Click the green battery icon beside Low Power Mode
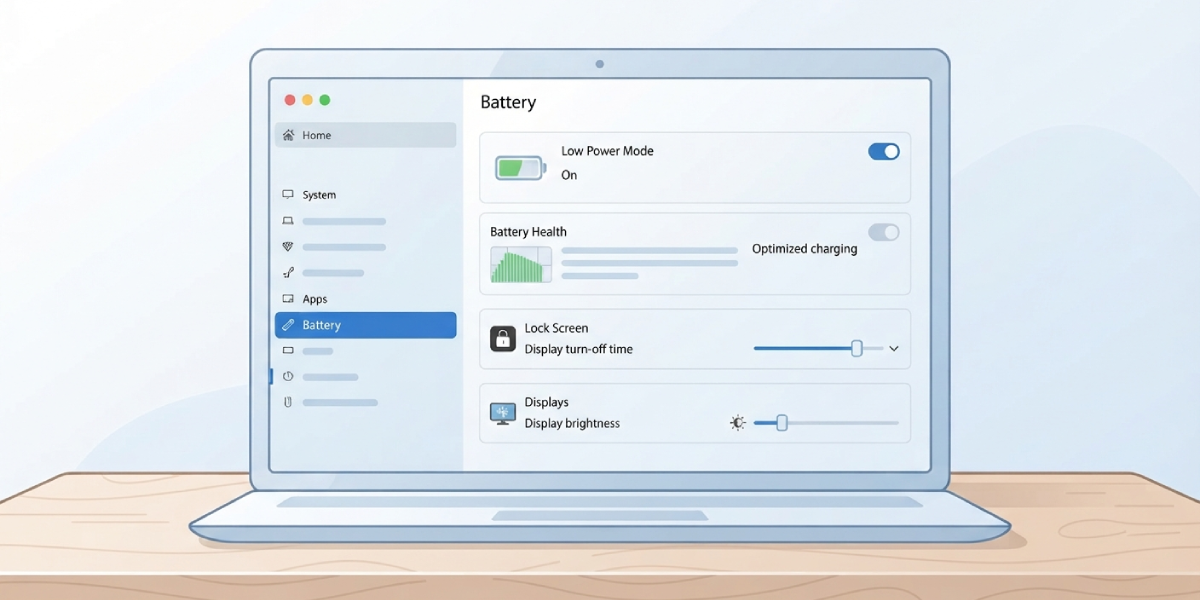This screenshot has width=1200, height=600. click(520, 167)
